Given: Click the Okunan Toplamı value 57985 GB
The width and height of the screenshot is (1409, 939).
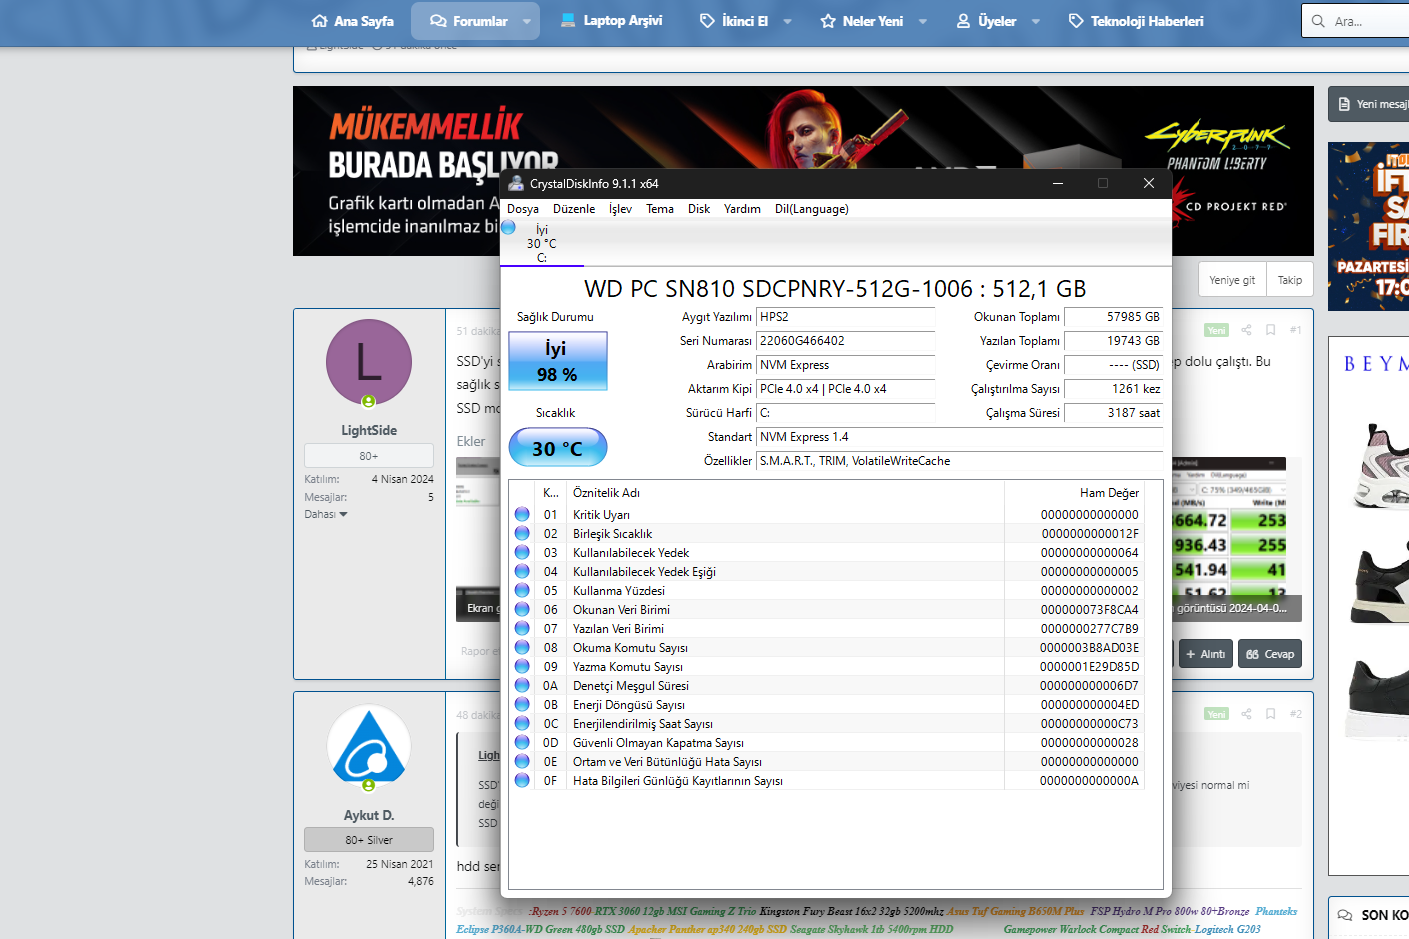Looking at the screenshot, I should pyautogui.click(x=1113, y=317).
